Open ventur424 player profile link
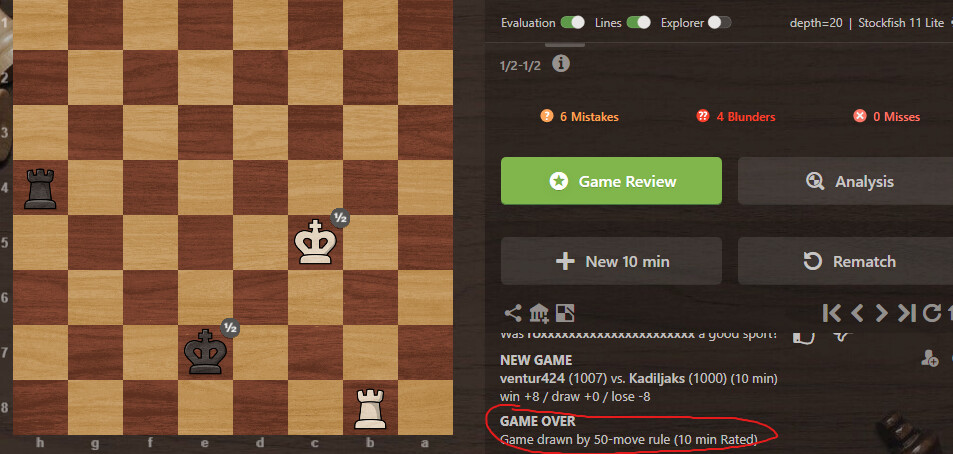 click(x=533, y=379)
